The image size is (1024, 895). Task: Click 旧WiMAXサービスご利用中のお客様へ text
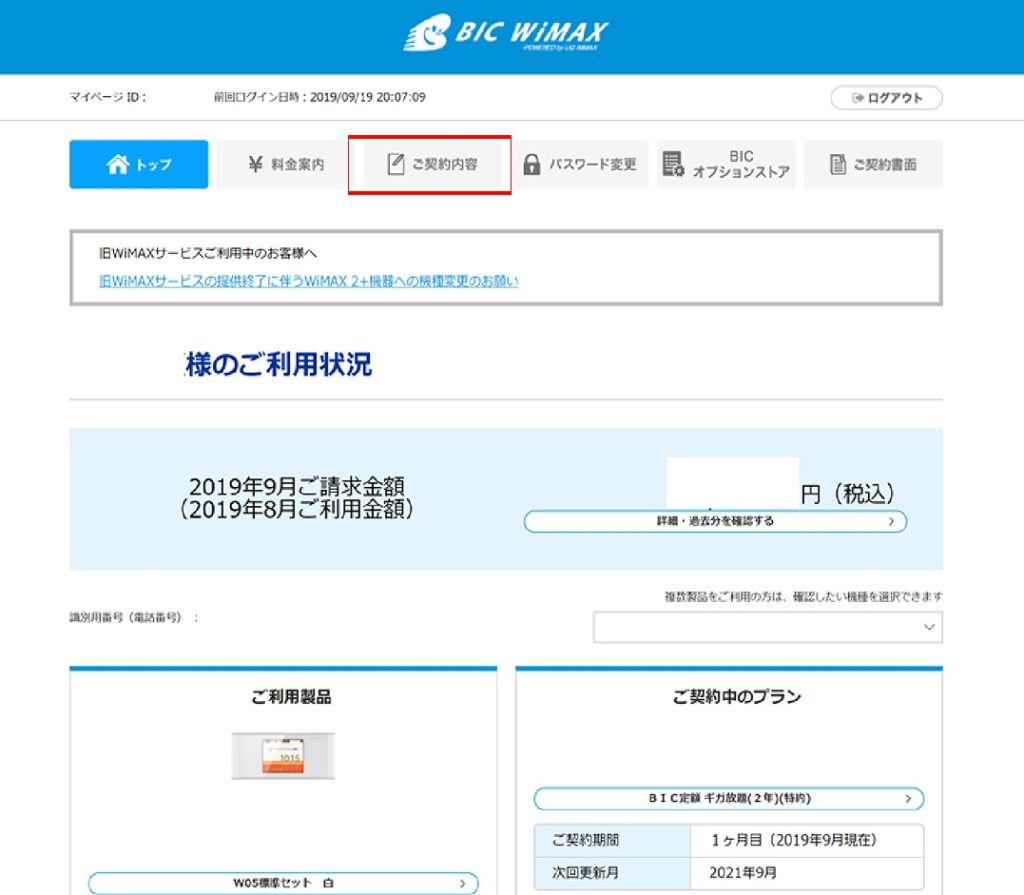(x=208, y=253)
